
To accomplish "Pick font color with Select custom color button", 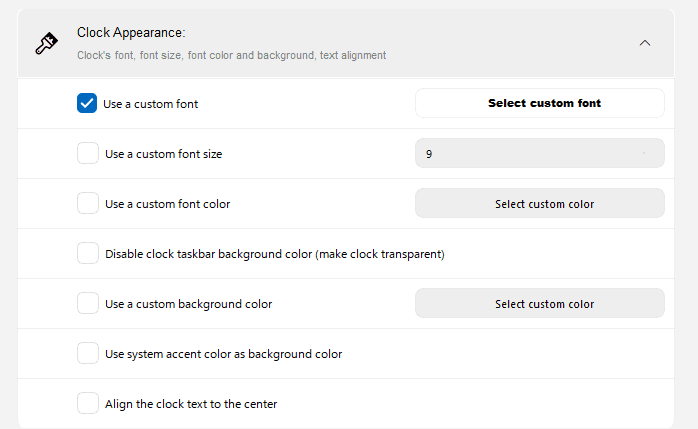I will [540, 203].
